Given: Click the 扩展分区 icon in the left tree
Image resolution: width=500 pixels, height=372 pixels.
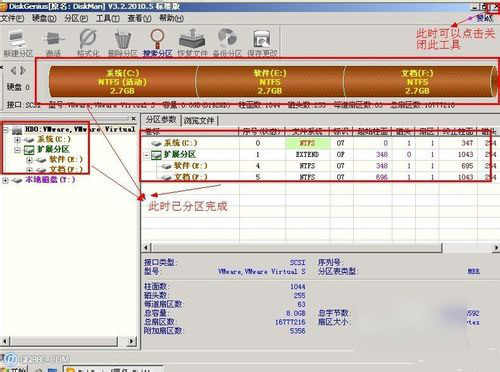Looking at the screenshot, I should click(29, 150).
